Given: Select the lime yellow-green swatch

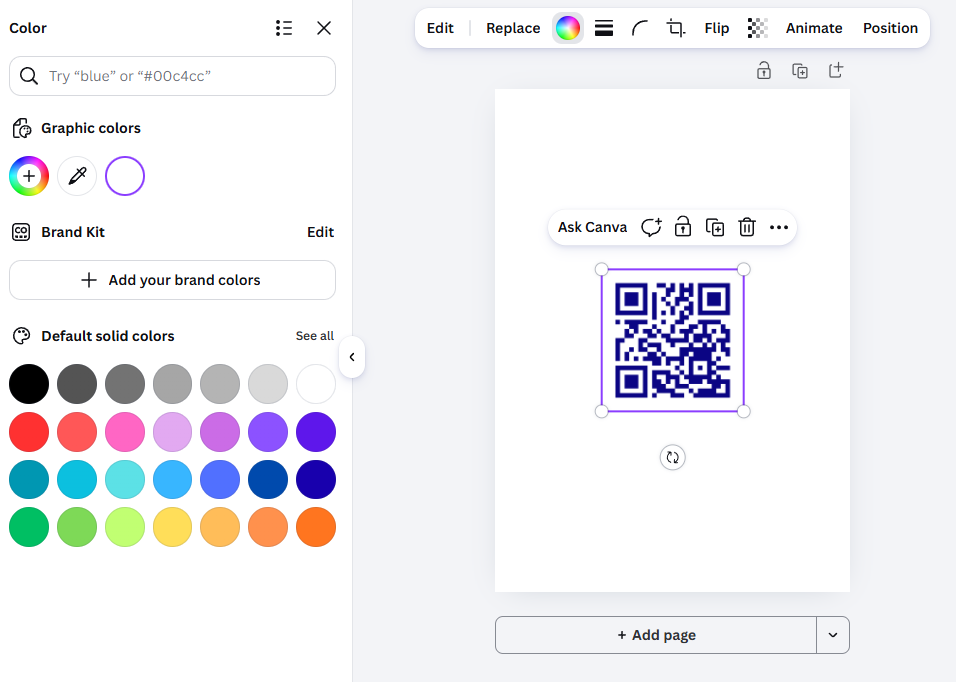Looking at the screenshot, I should [125, 527].
